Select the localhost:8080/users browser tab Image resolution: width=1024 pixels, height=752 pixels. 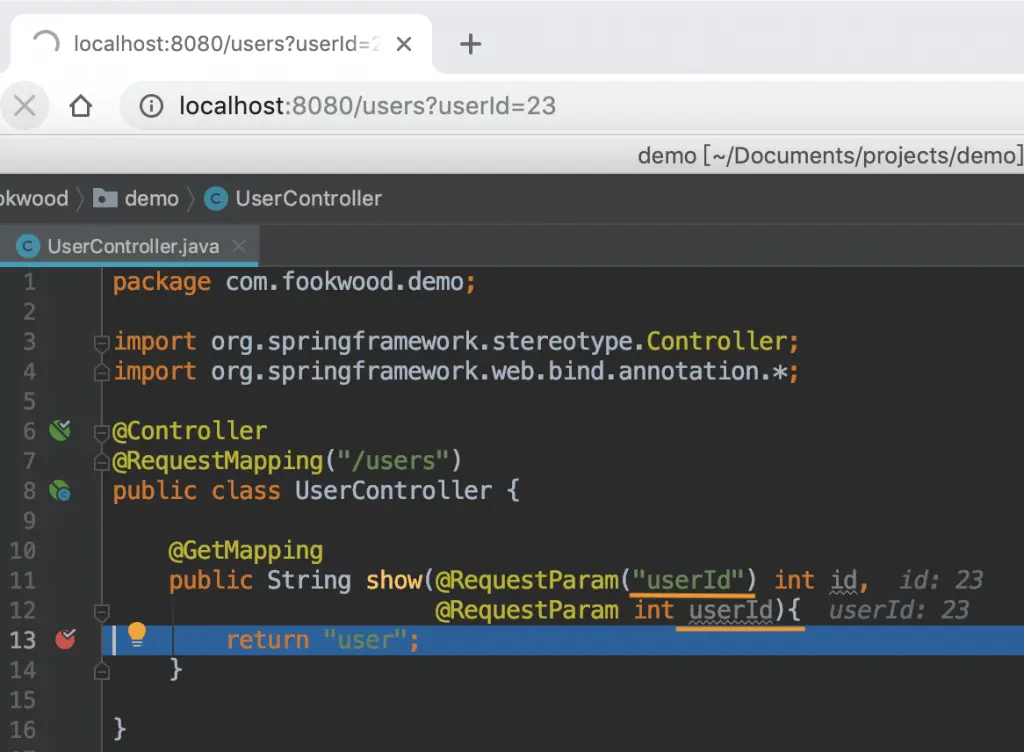point(222,44)
